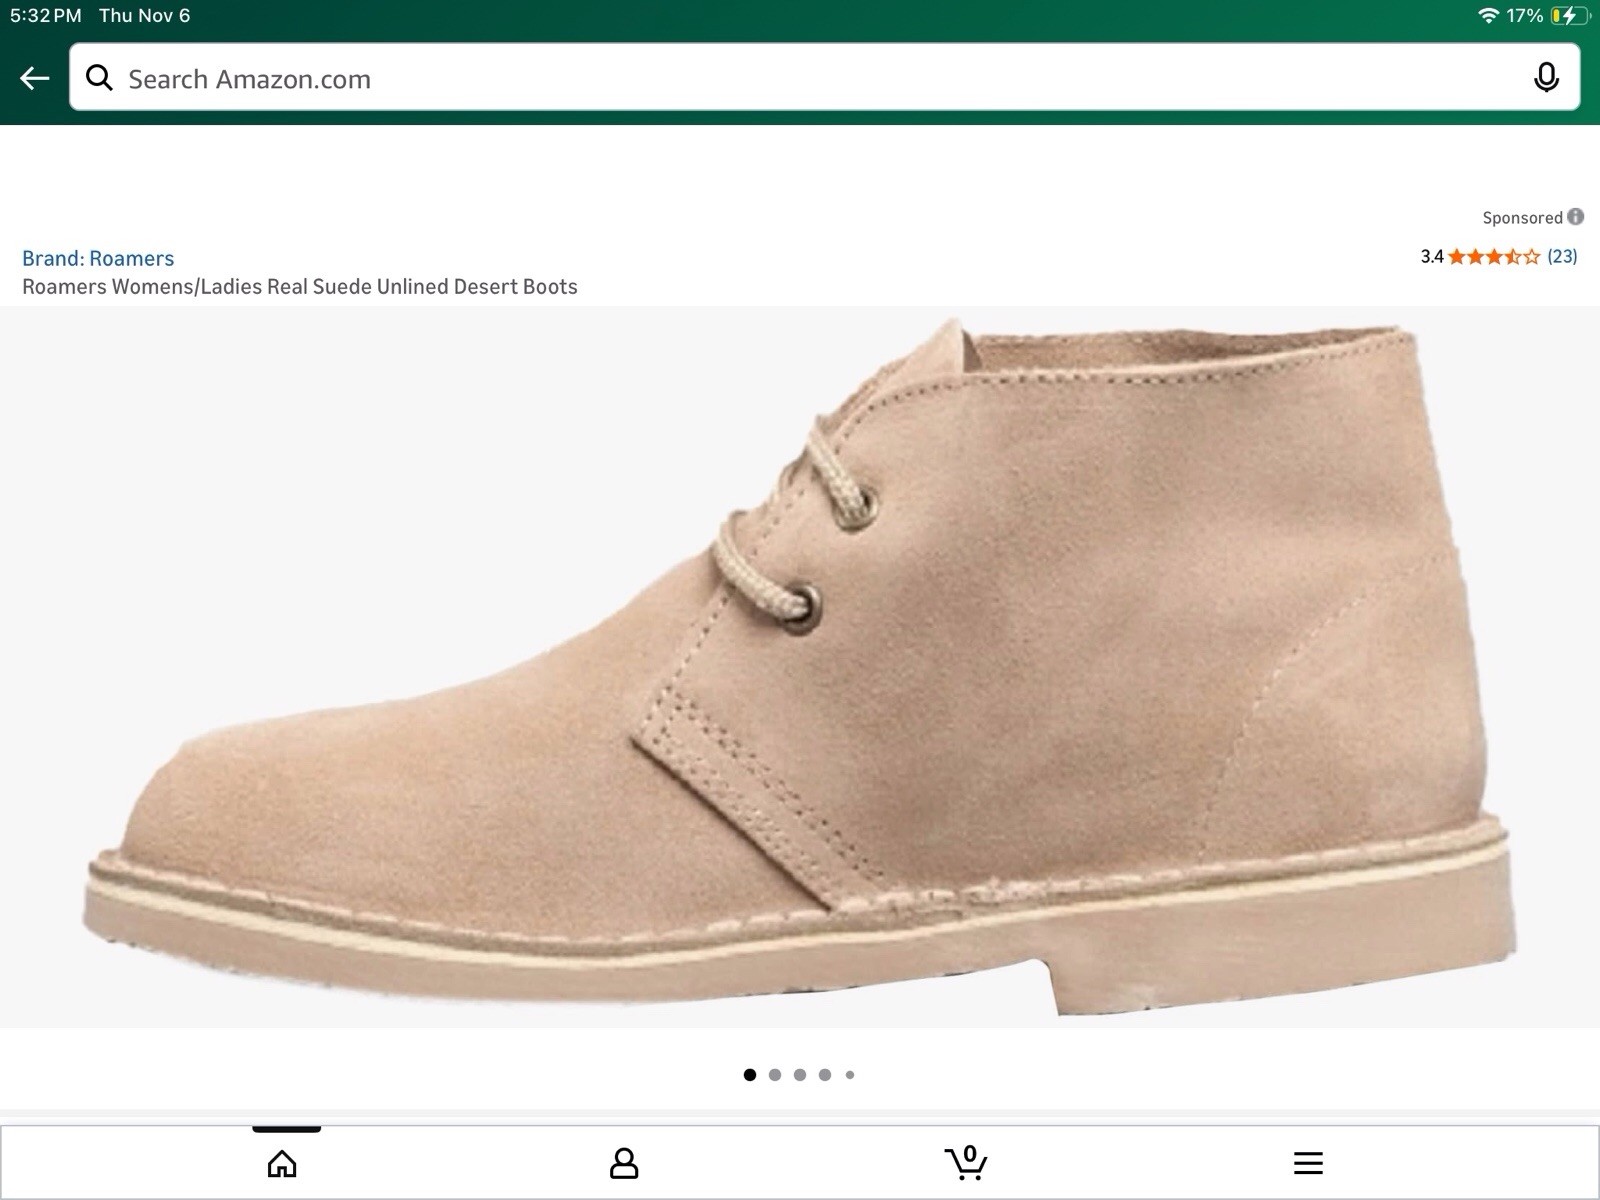Image resolution: width=1600 pixels, height=1200 pixels.
Task: Open the account profile icon
Action: pyautogui.click(x=624, y=1163)
